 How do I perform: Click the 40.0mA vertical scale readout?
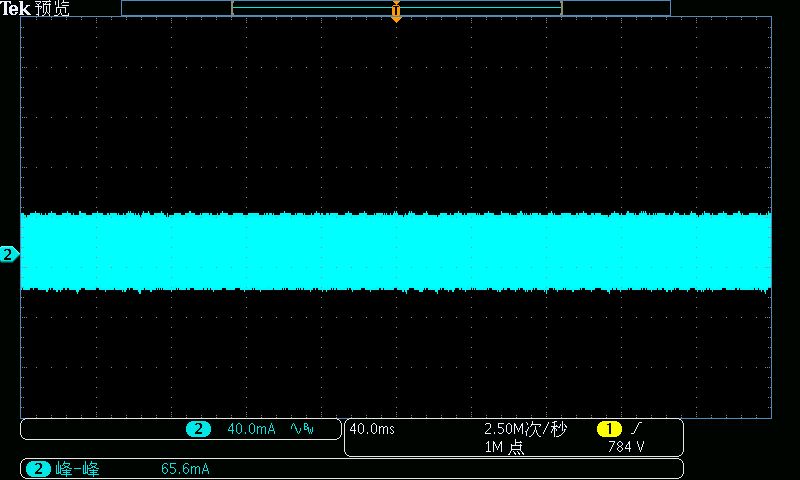251,429
